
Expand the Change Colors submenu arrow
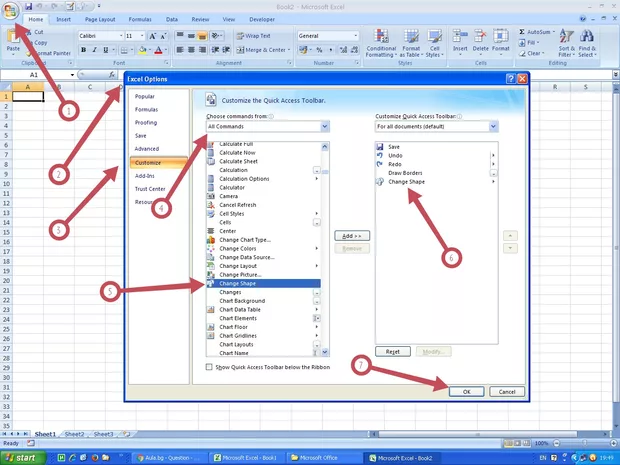point(317,248)
